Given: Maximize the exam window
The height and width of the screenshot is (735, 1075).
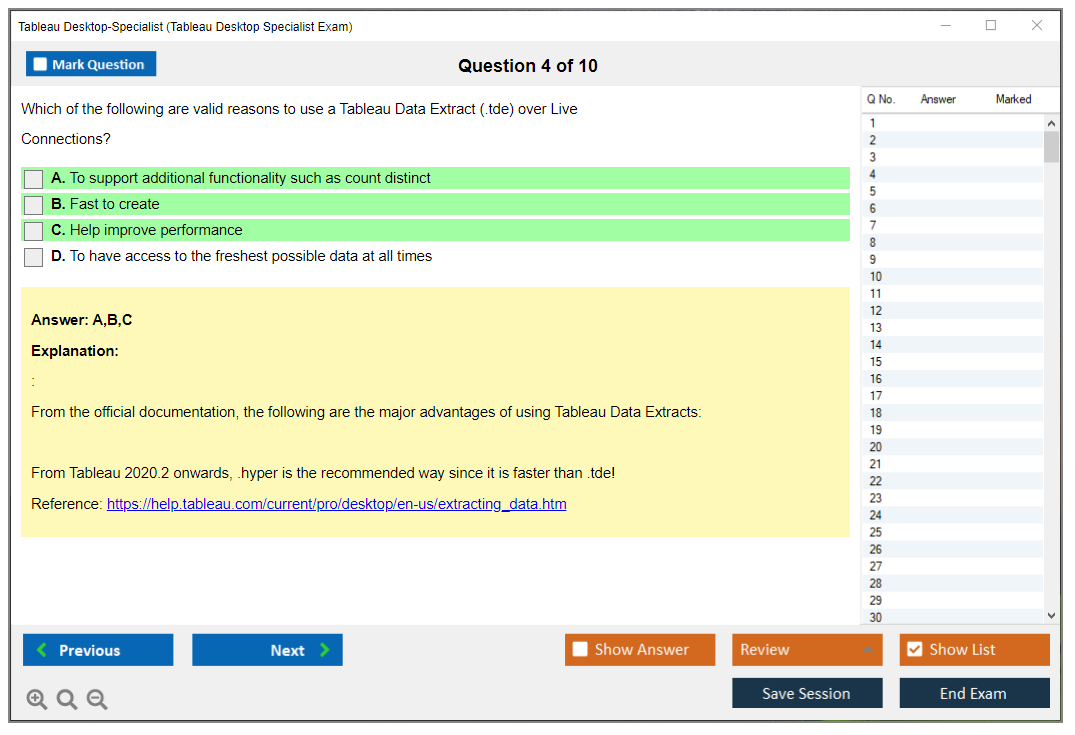Looking at the screenshot, I should point(991,26).
